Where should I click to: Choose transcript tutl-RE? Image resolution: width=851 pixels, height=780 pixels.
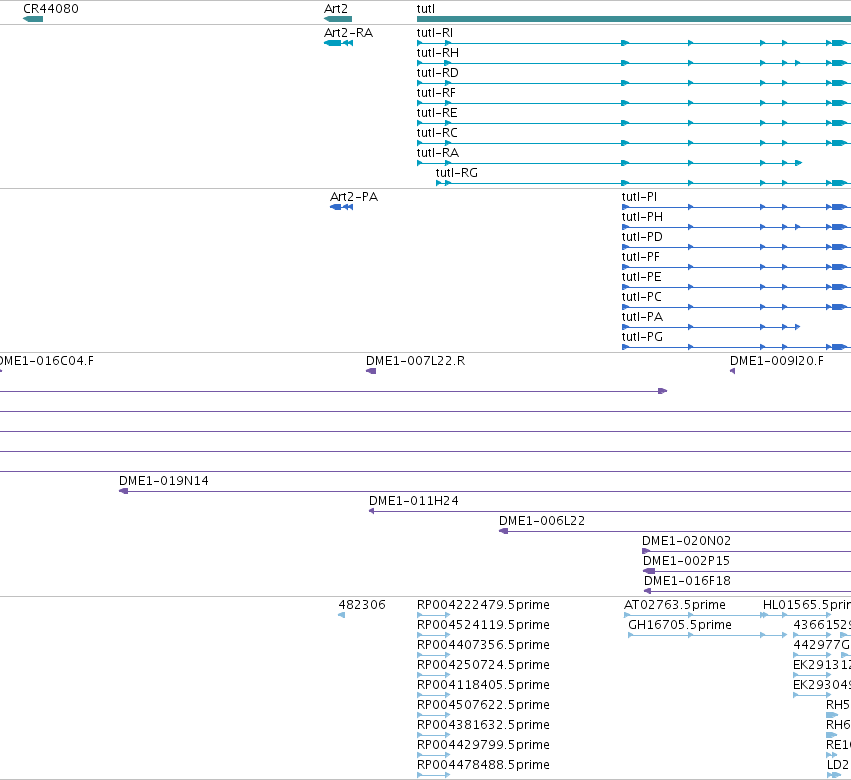click(437, 113)
